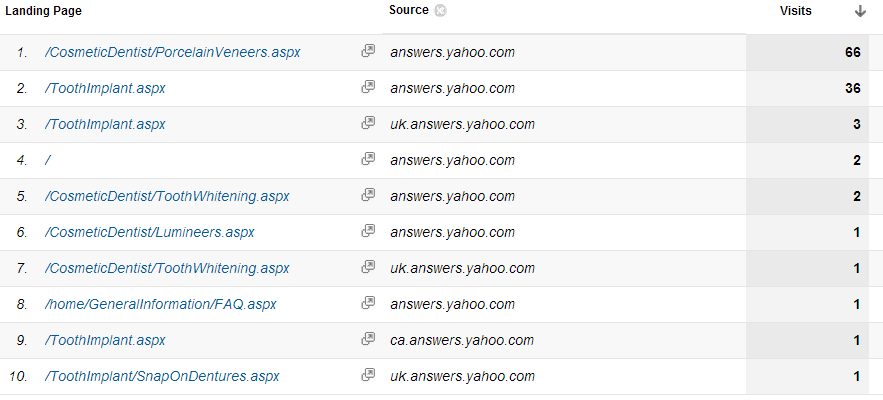This screenshot has height=400, width=883.
Task: Click the Landing Page column header
Action: [43, 11]
